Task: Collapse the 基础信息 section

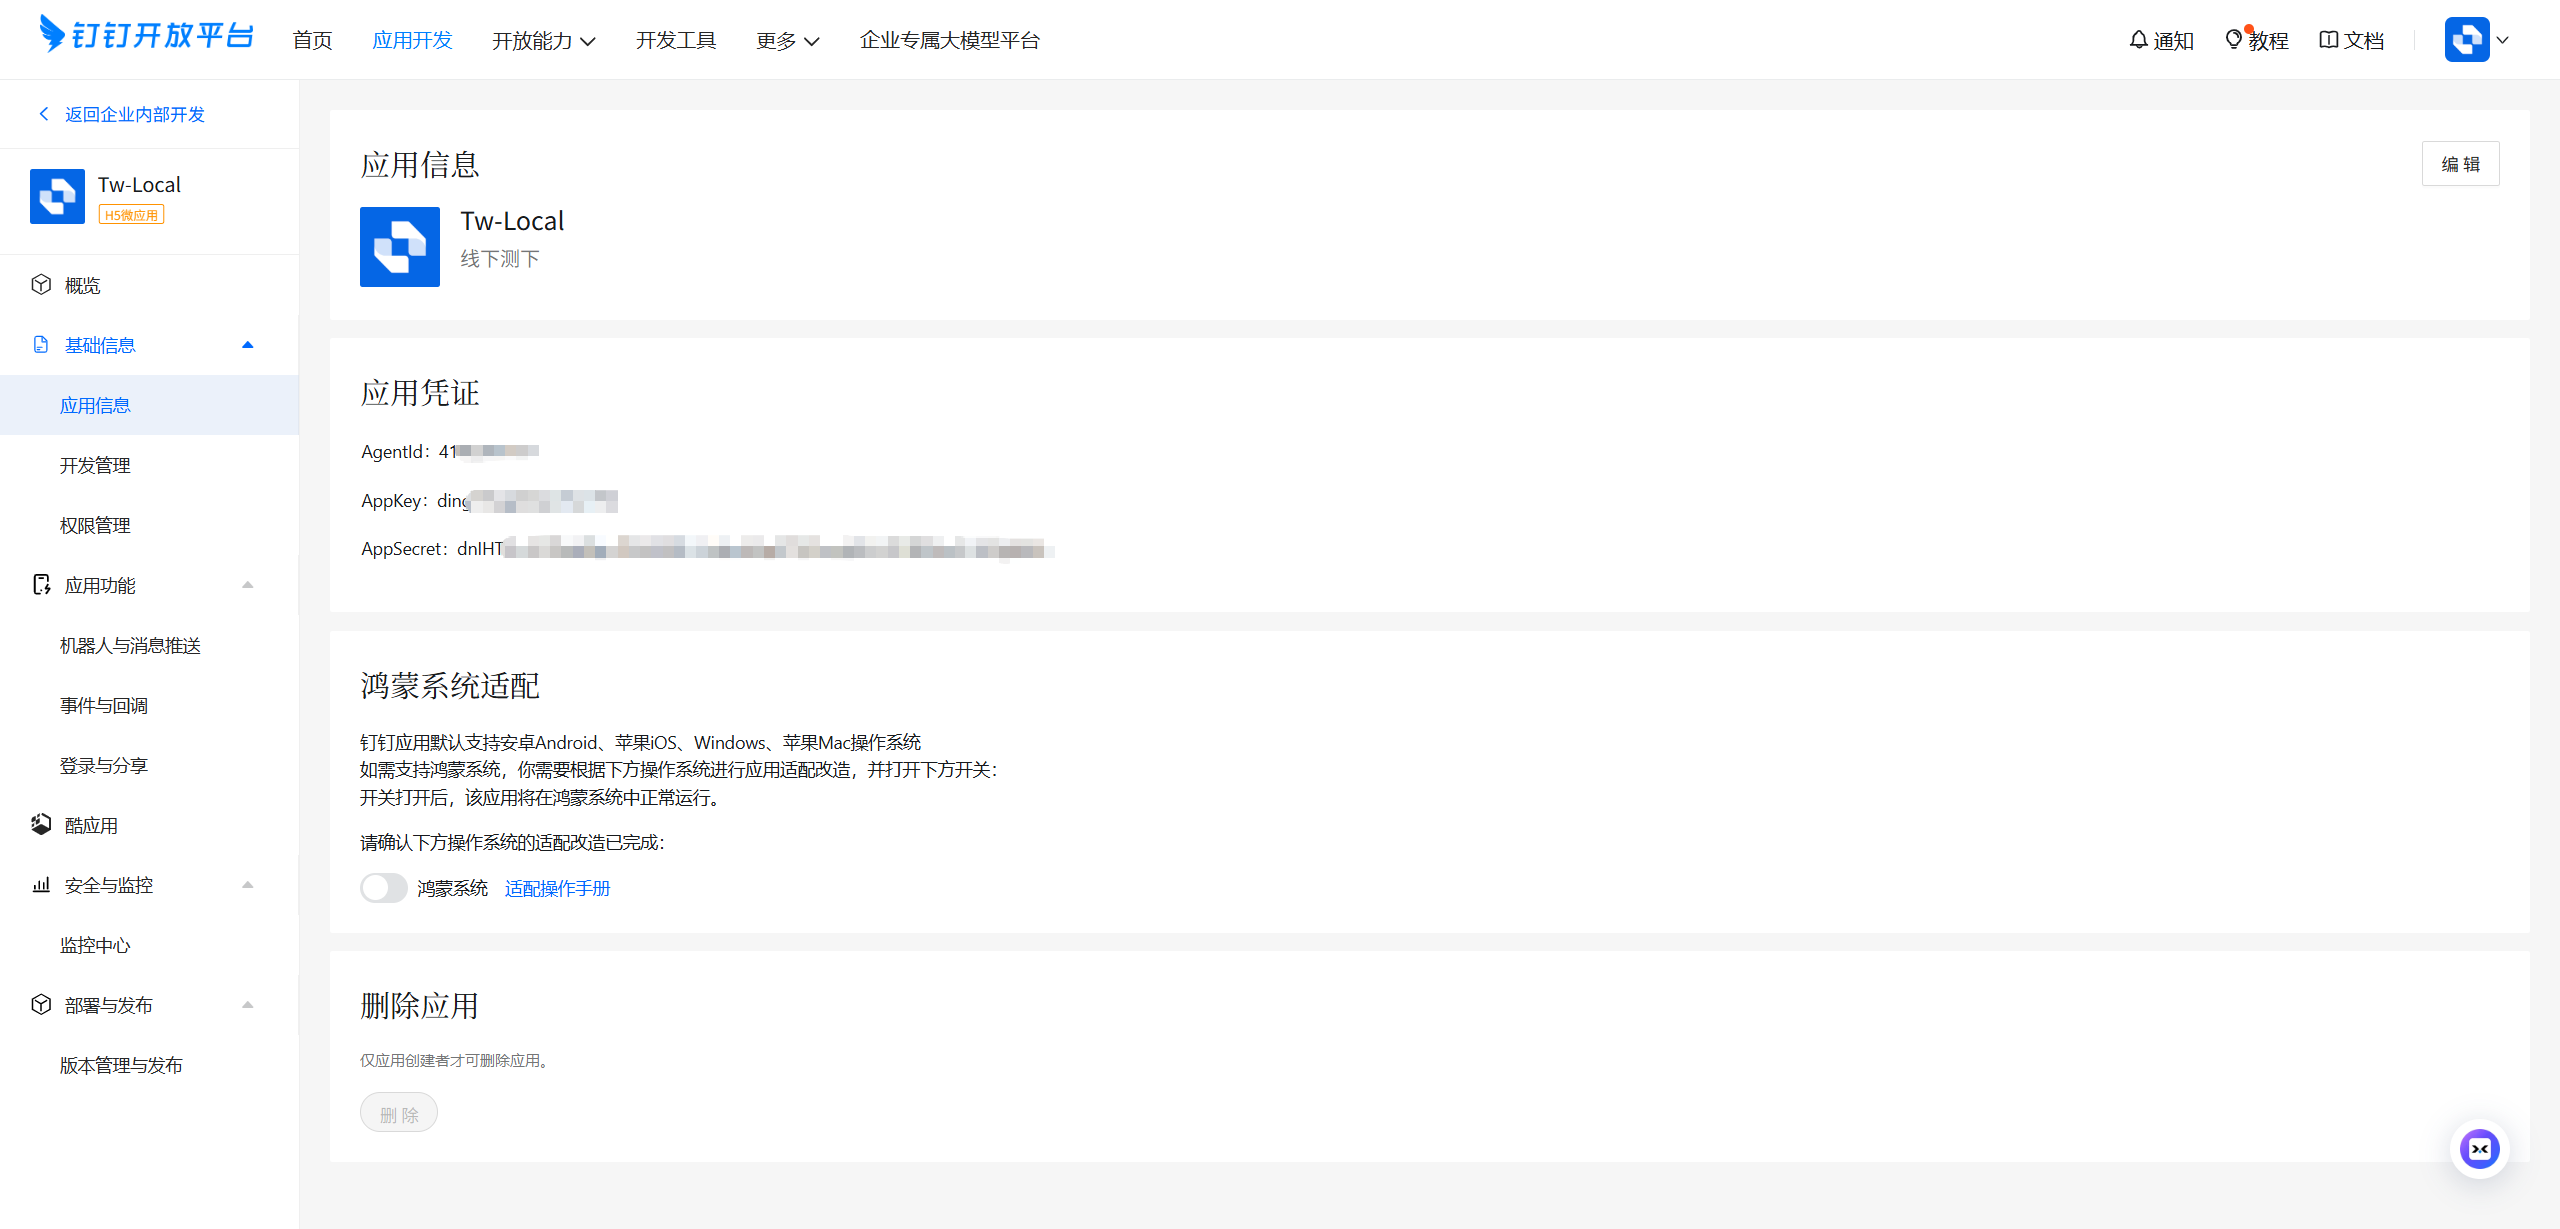Action: click(247, 345)
